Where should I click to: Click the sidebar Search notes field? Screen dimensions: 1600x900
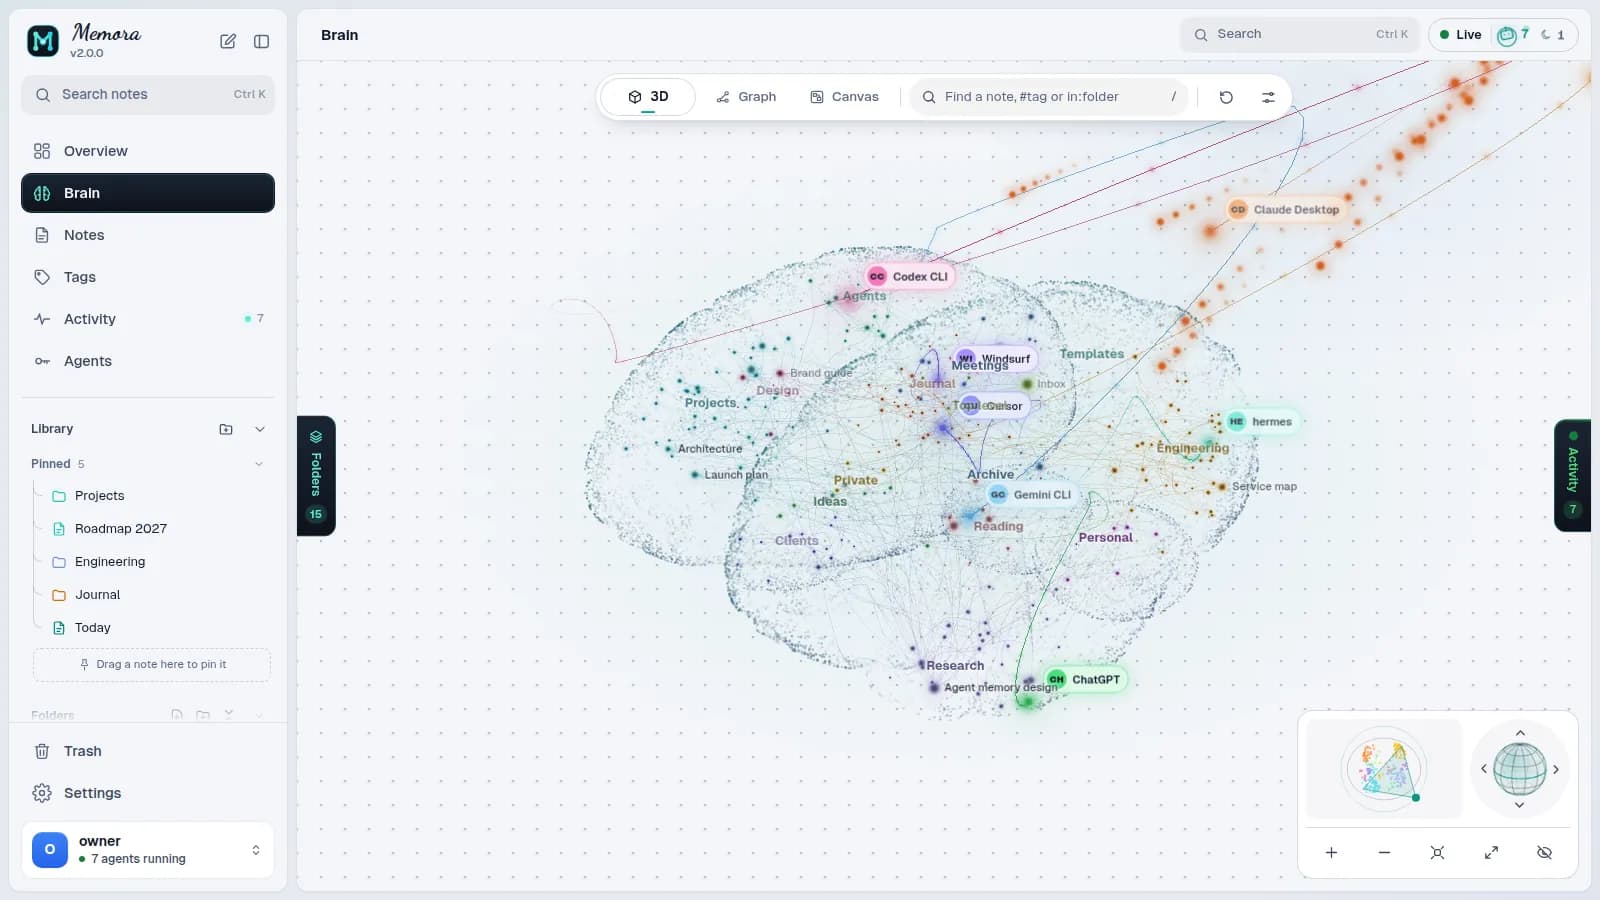[x=148, y=95]
